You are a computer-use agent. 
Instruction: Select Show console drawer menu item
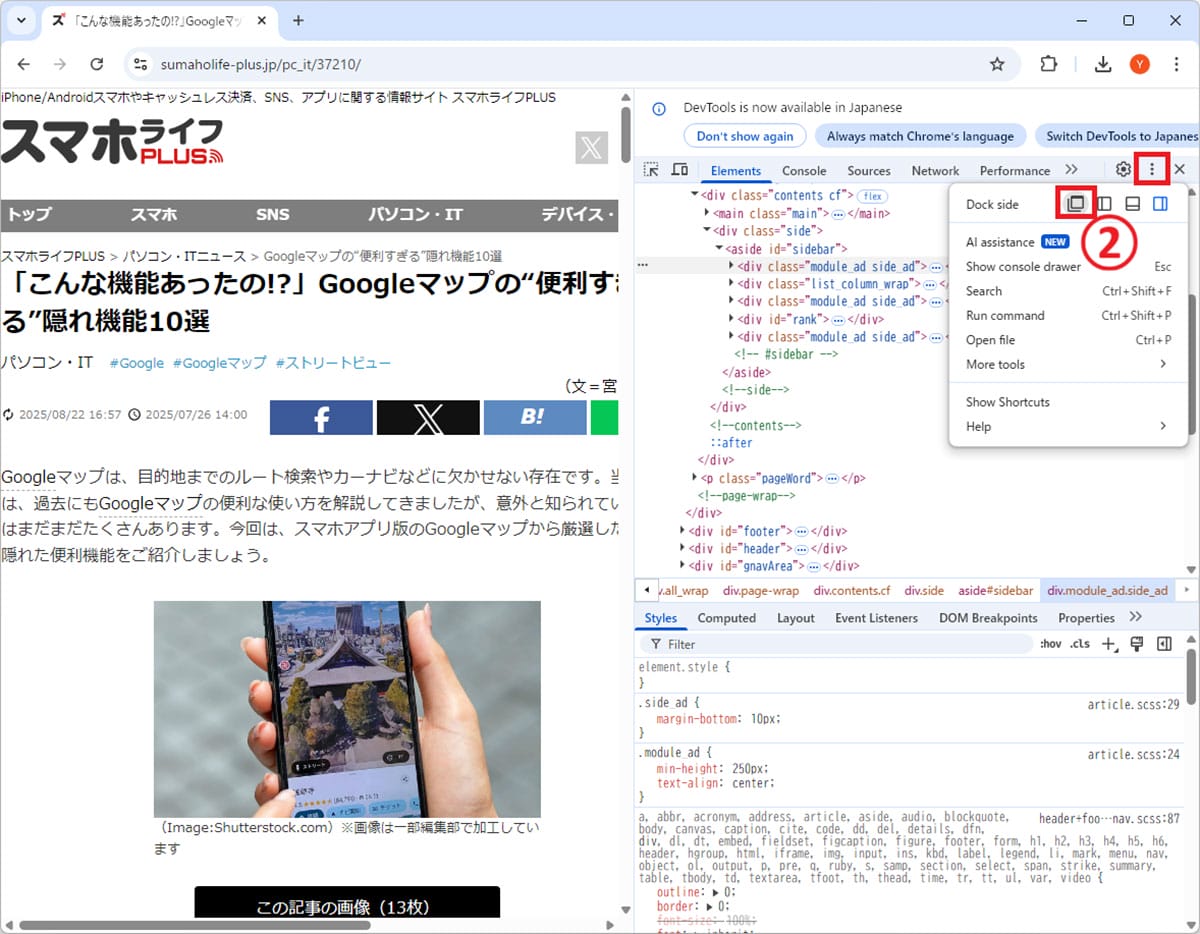(1023, 267)
